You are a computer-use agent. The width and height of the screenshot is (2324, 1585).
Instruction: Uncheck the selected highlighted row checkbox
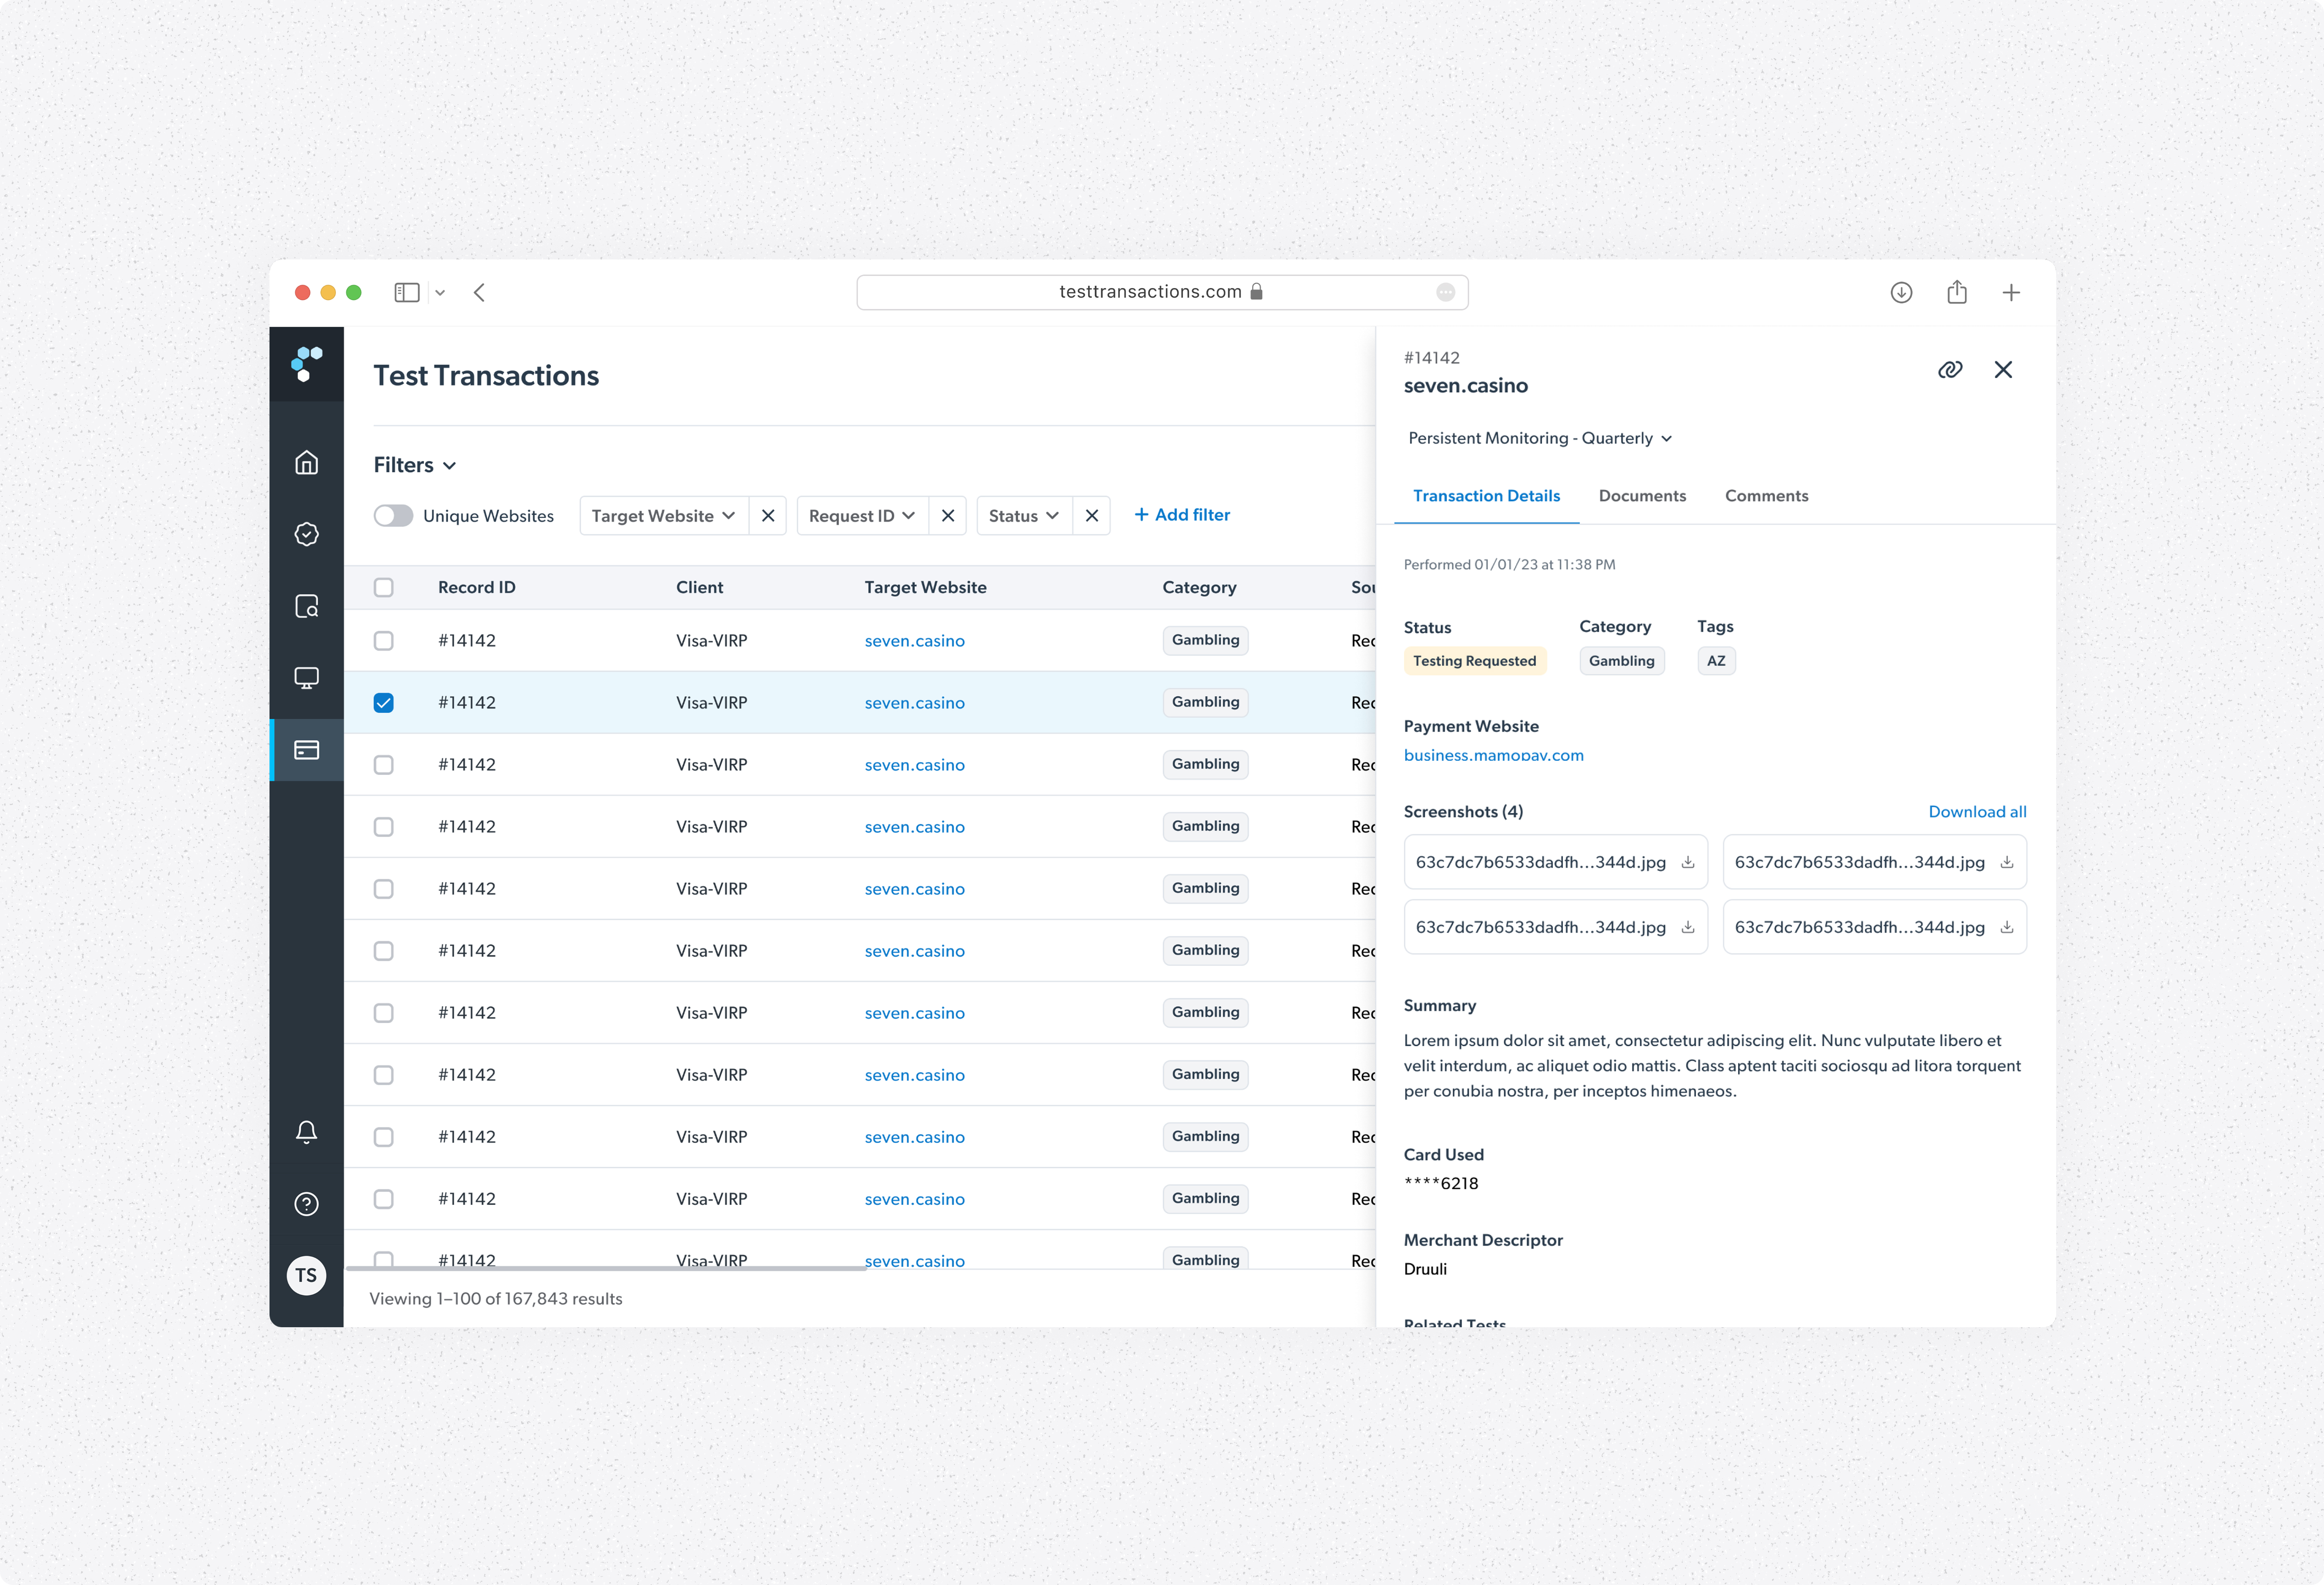pyautogui.click(x=384, y=703)
